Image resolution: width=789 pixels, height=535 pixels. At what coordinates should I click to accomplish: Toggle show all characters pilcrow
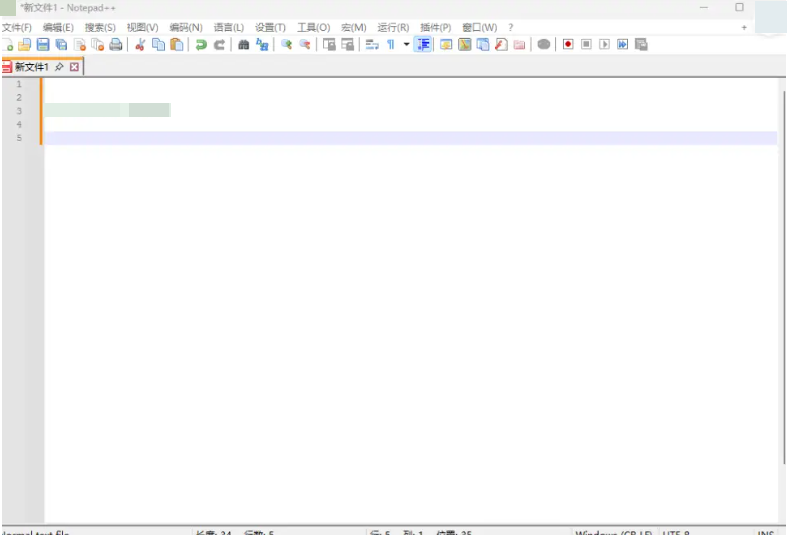click(390, 45)
